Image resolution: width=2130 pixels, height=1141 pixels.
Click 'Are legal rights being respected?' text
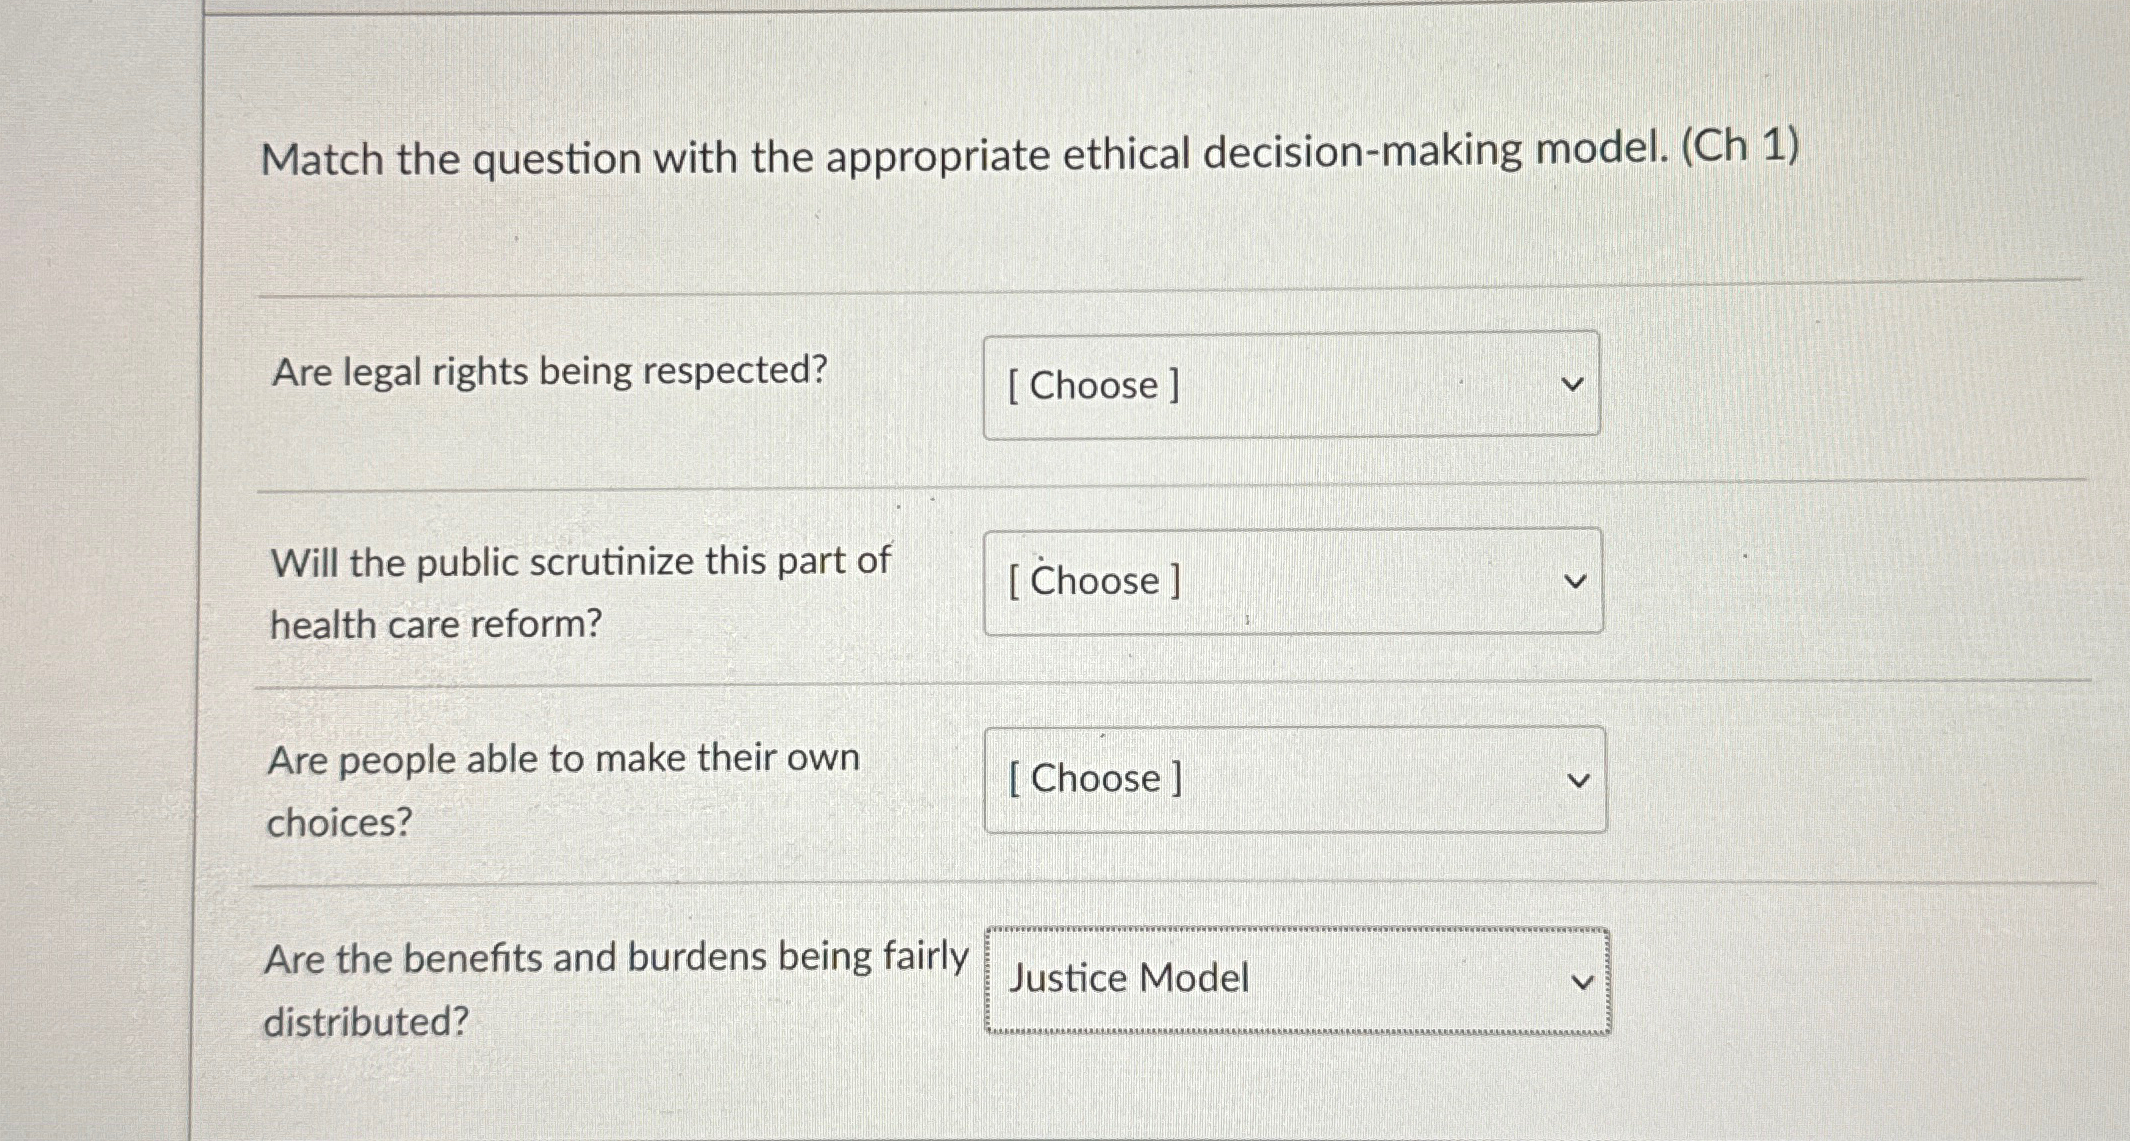(550, 371)
